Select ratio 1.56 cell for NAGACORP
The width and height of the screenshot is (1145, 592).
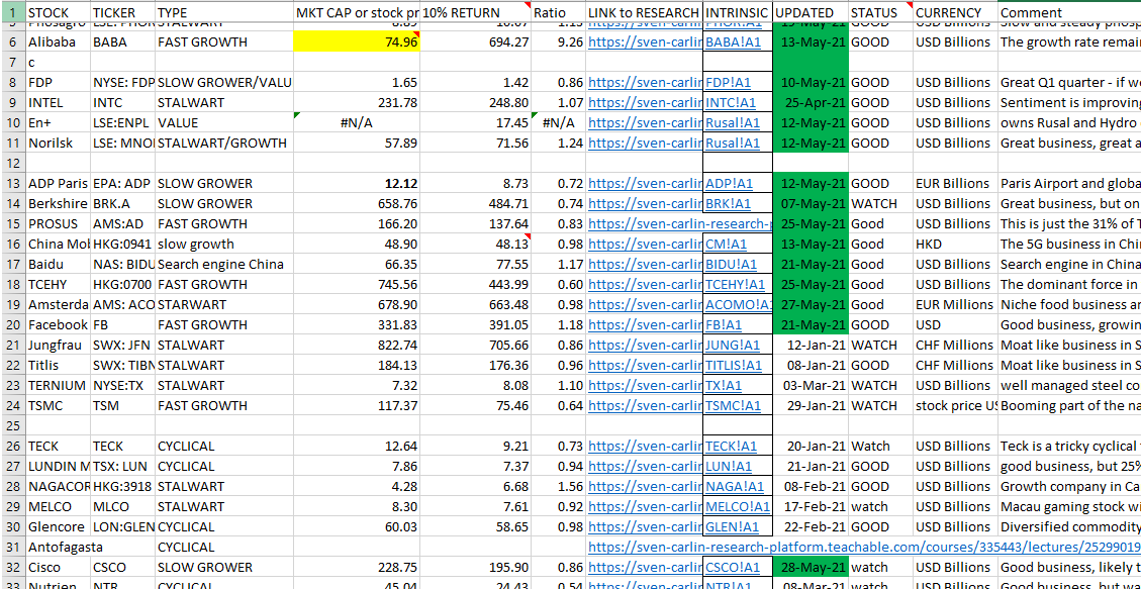tap(559, 486)
